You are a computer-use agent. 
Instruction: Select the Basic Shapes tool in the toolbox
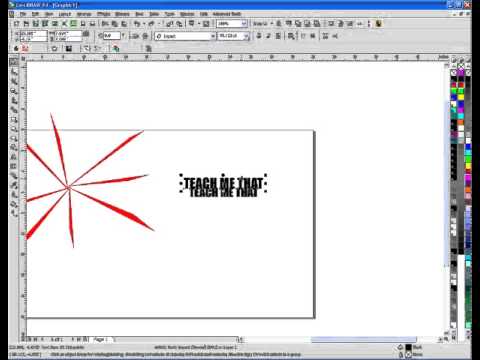(14, 147)
